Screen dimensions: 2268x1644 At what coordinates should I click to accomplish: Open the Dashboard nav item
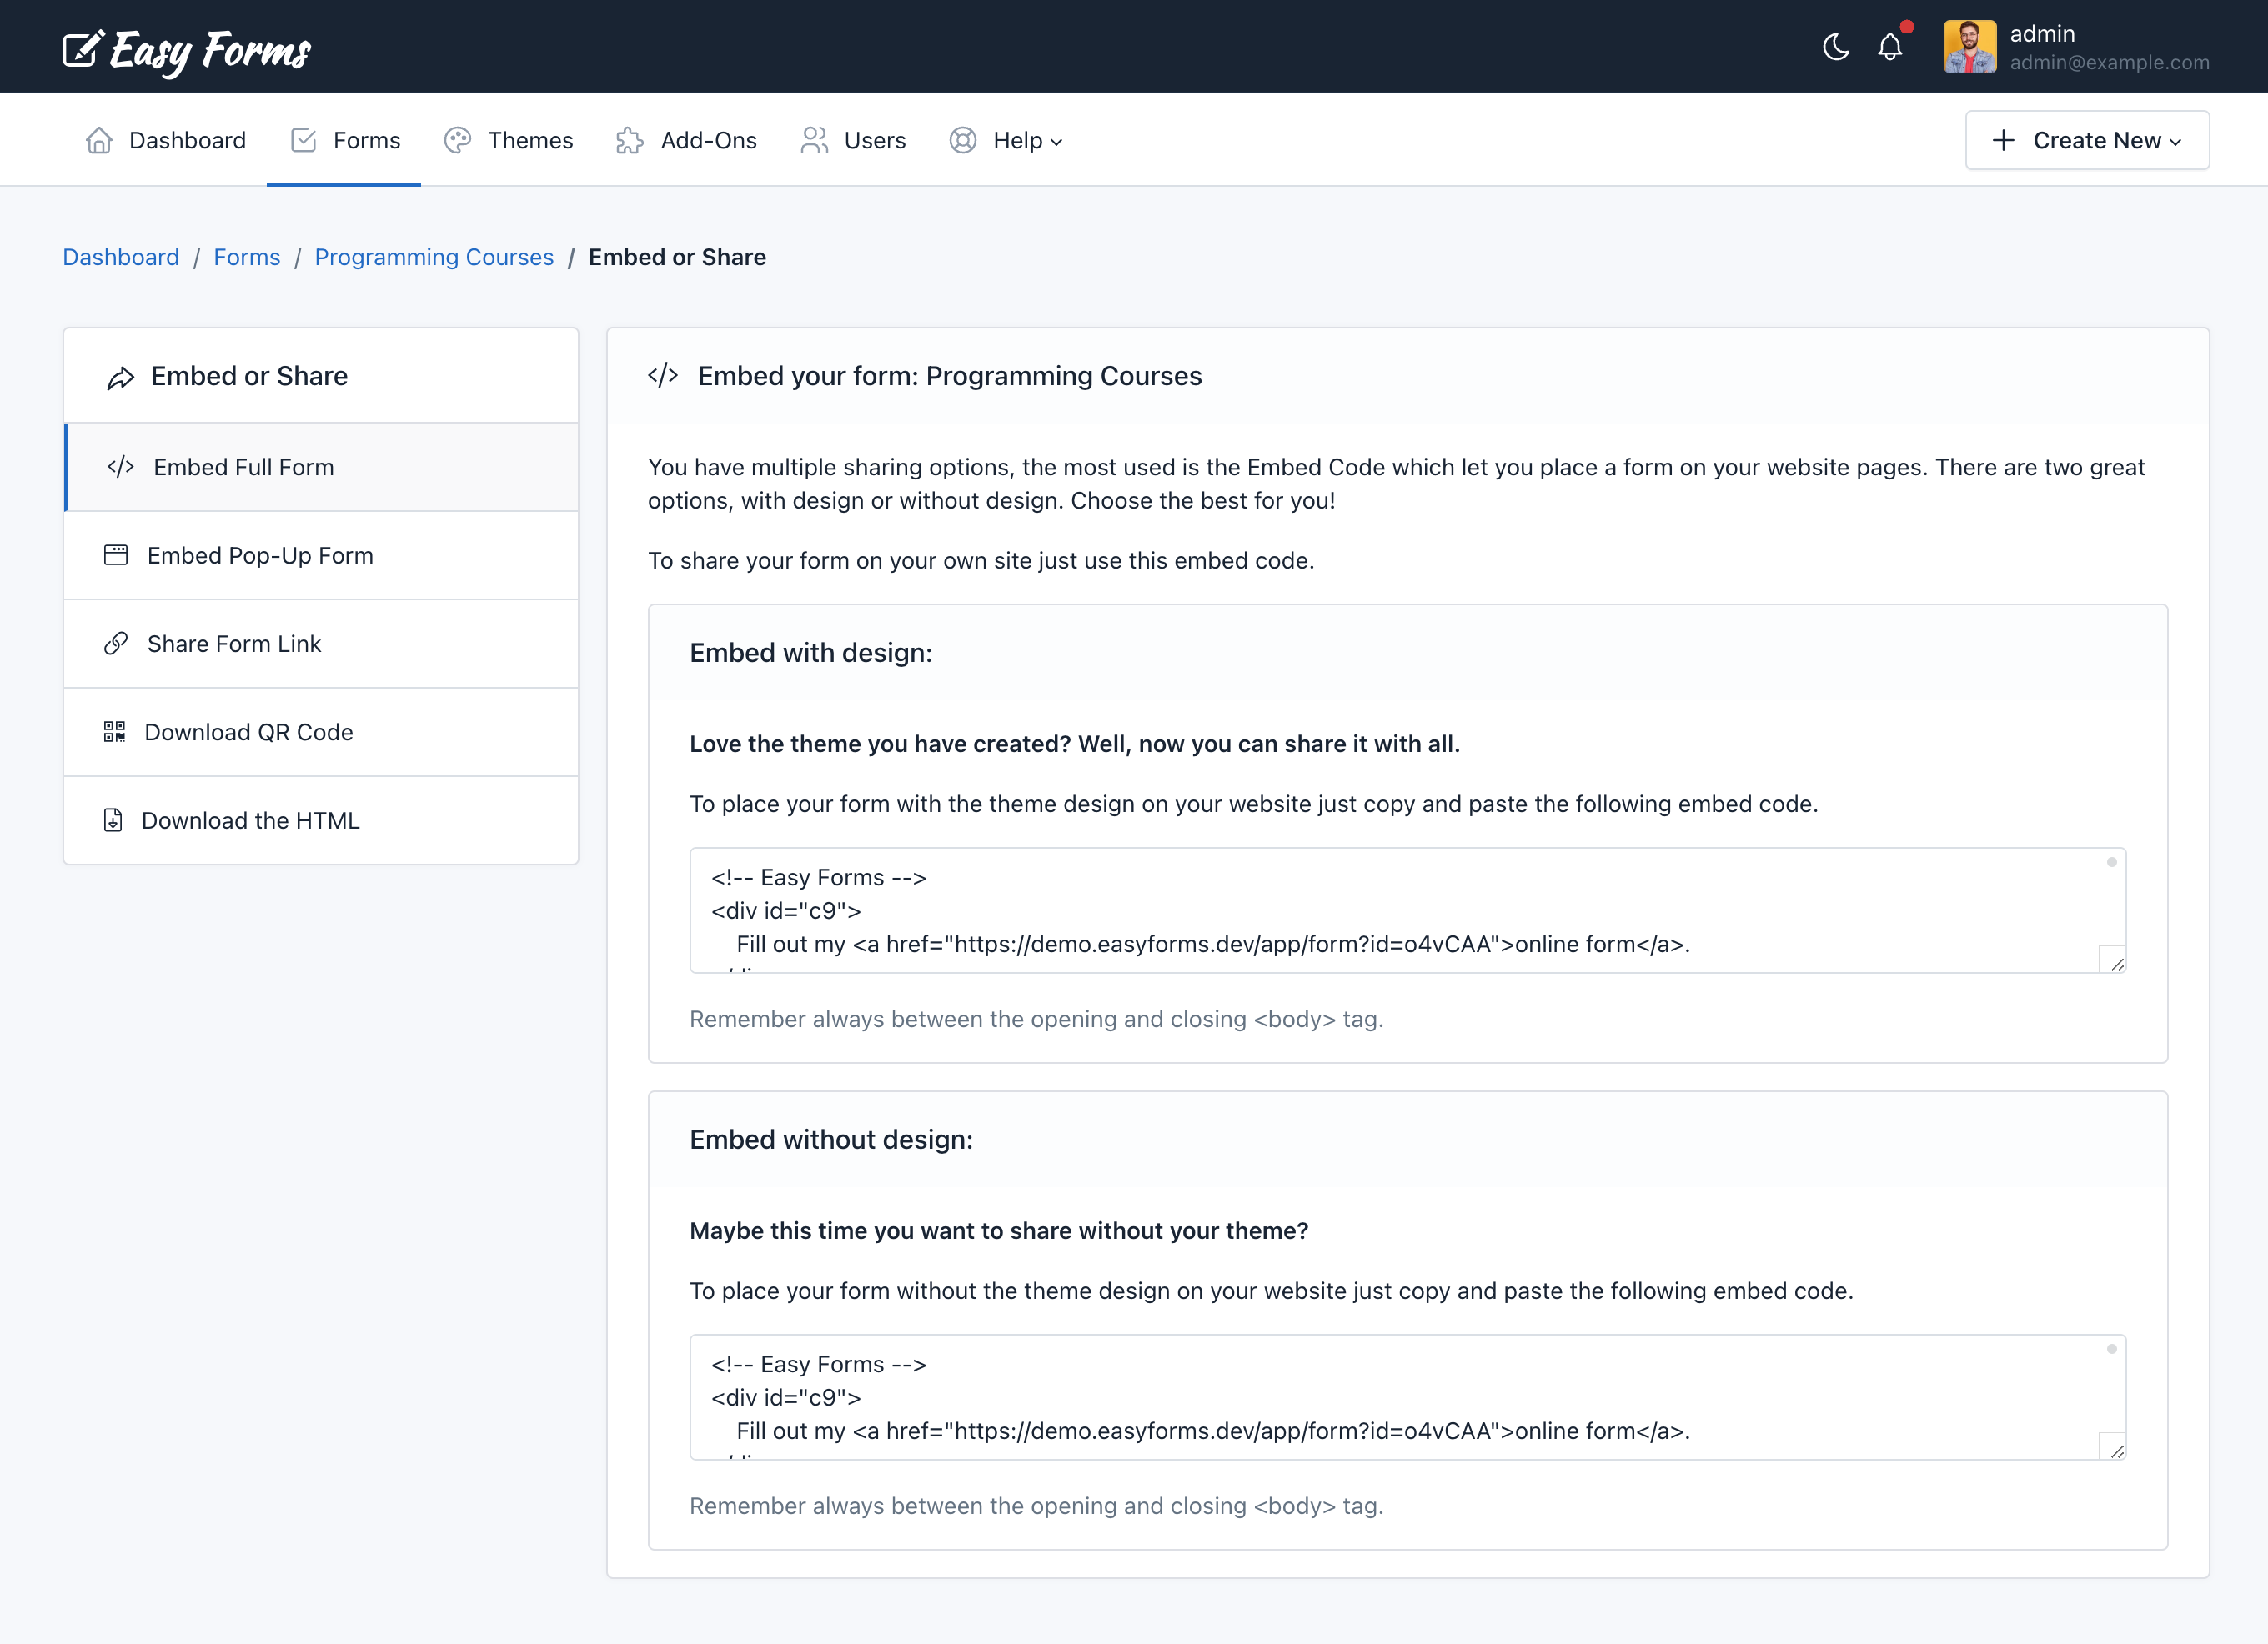coord(166,141)
